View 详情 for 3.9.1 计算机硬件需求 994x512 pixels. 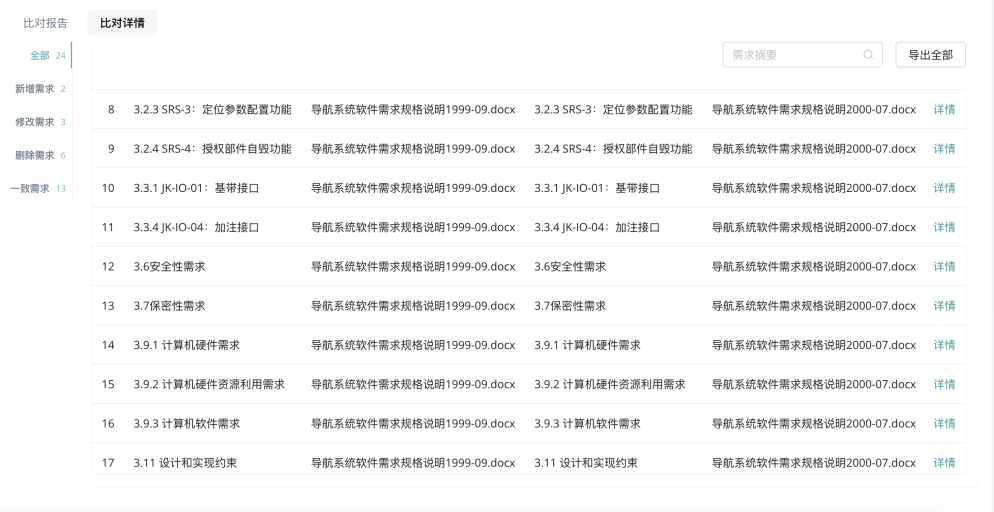point(944,345)
